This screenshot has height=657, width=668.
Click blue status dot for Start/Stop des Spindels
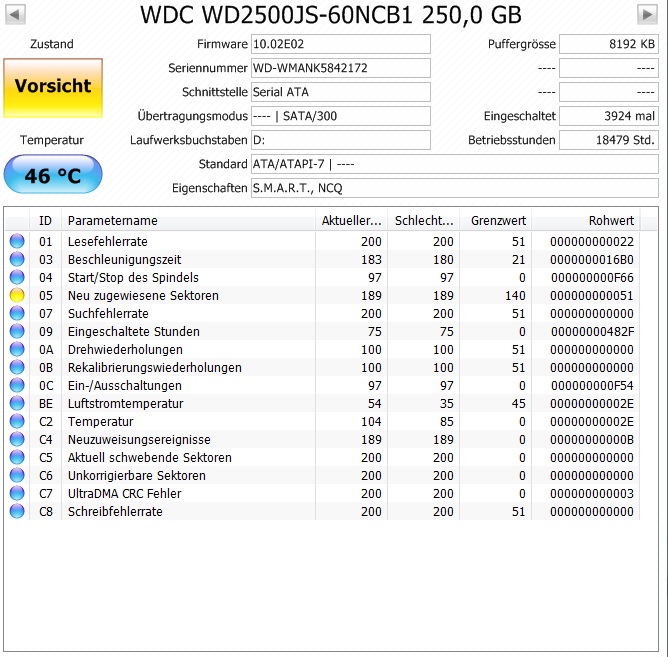click(17, 277)
